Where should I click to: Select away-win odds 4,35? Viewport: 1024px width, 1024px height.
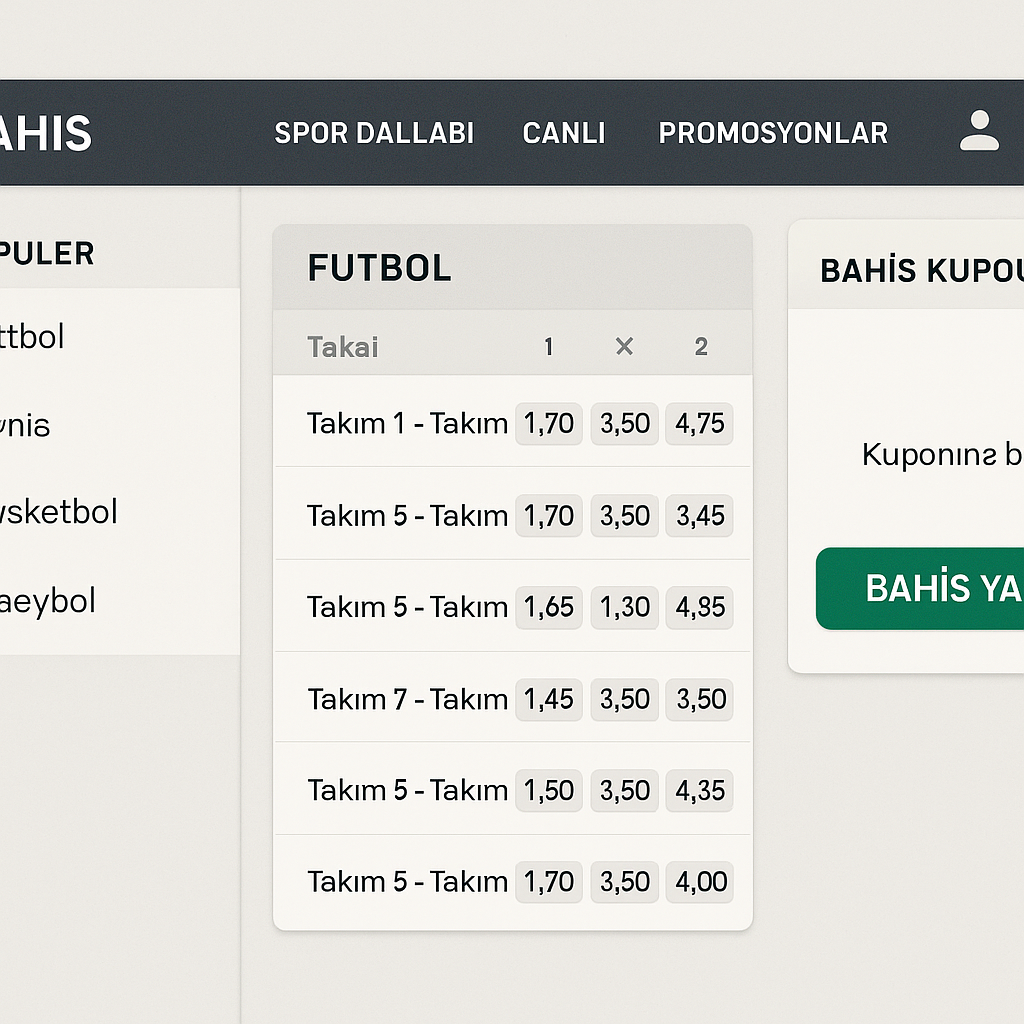[700, 790]
